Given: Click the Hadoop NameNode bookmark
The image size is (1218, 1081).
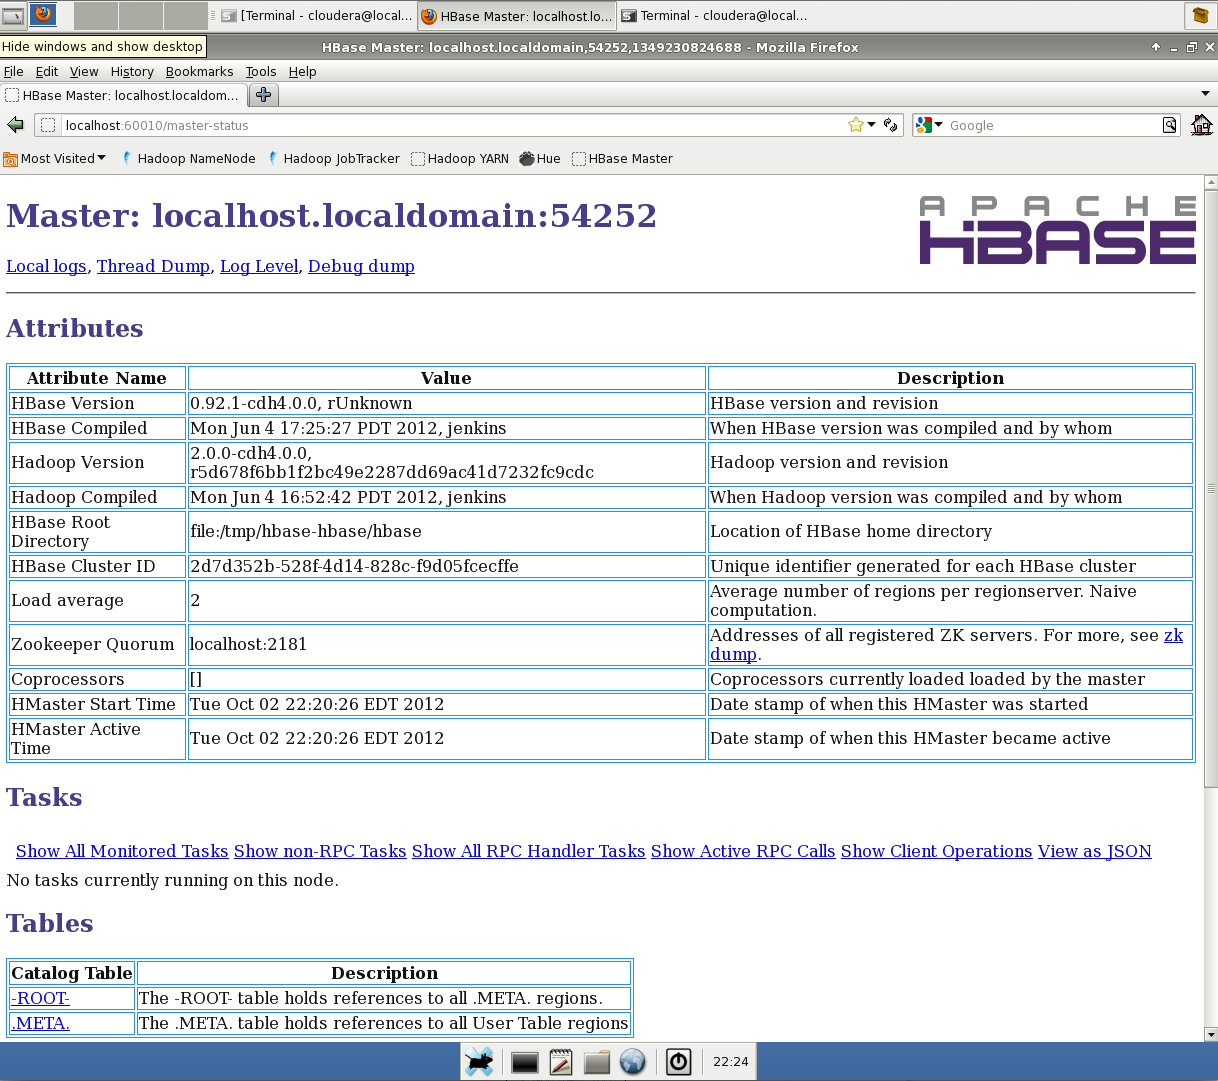Looking at the screenshot, I should (187, 158).
